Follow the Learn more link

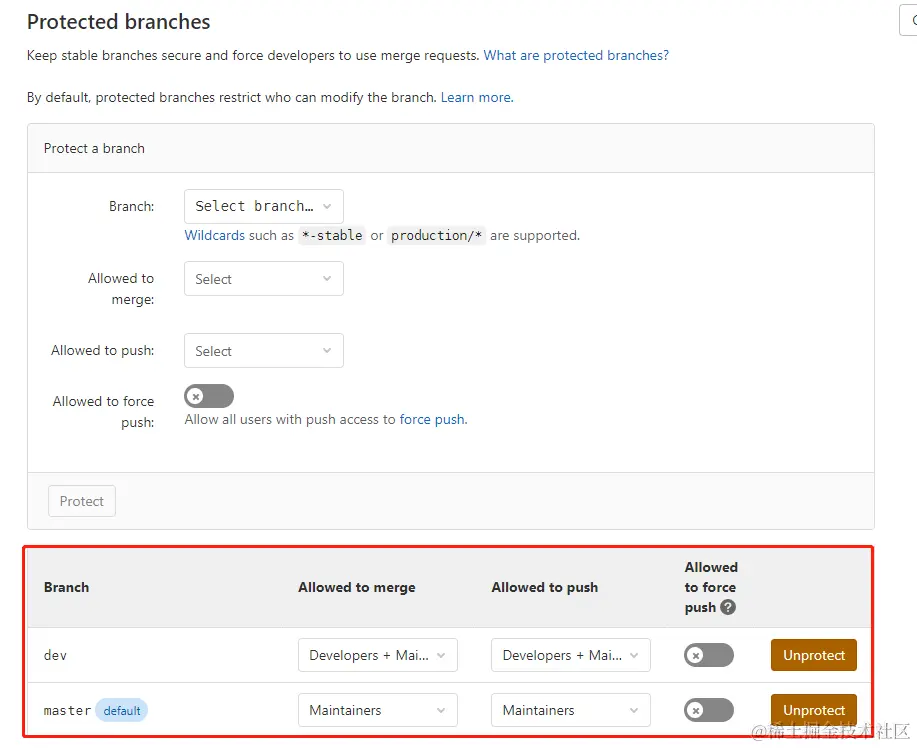(x=477, y=98)
